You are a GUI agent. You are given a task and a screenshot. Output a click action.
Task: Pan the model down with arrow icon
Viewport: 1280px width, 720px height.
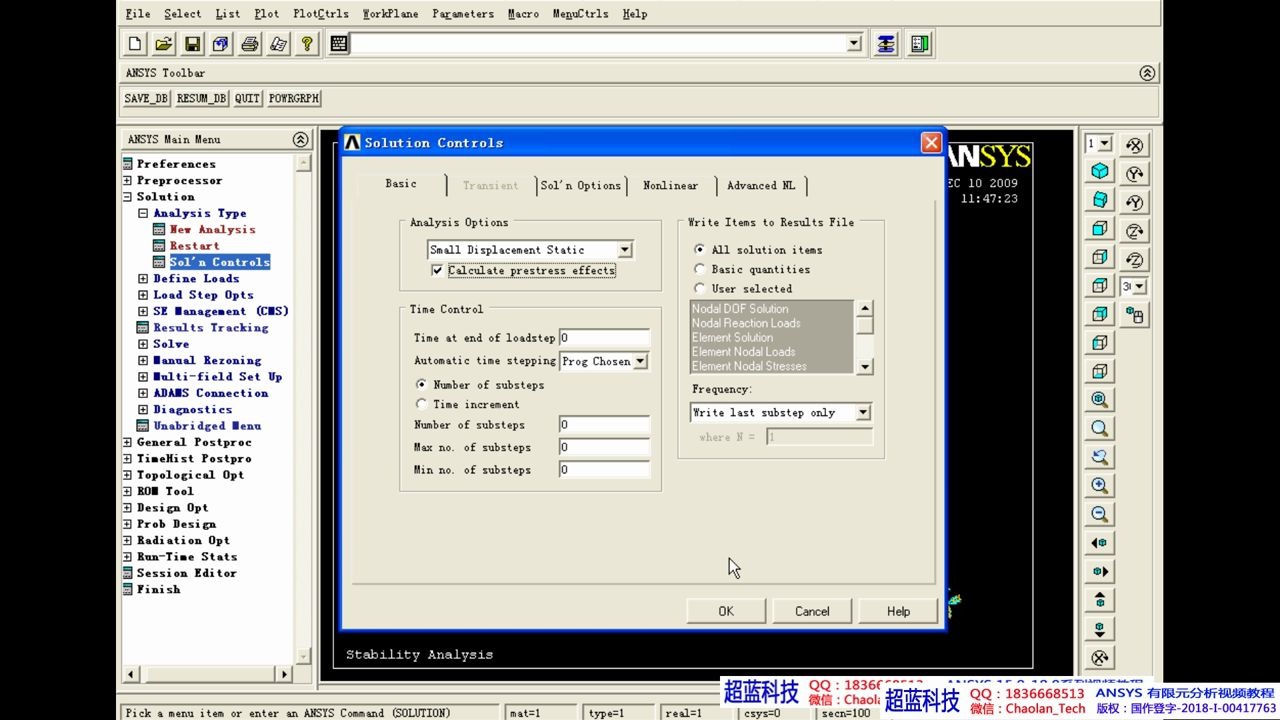click(1100, 629)
